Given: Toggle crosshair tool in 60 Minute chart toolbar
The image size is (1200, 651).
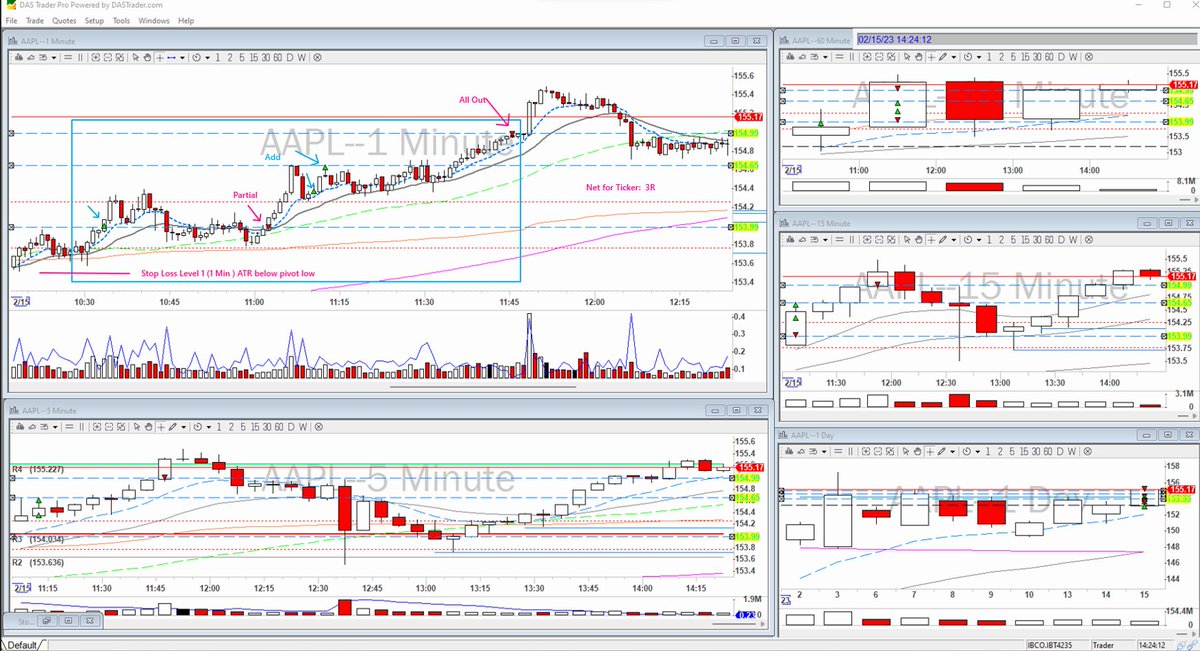Looking at the screenshot, I should point(931,58).
